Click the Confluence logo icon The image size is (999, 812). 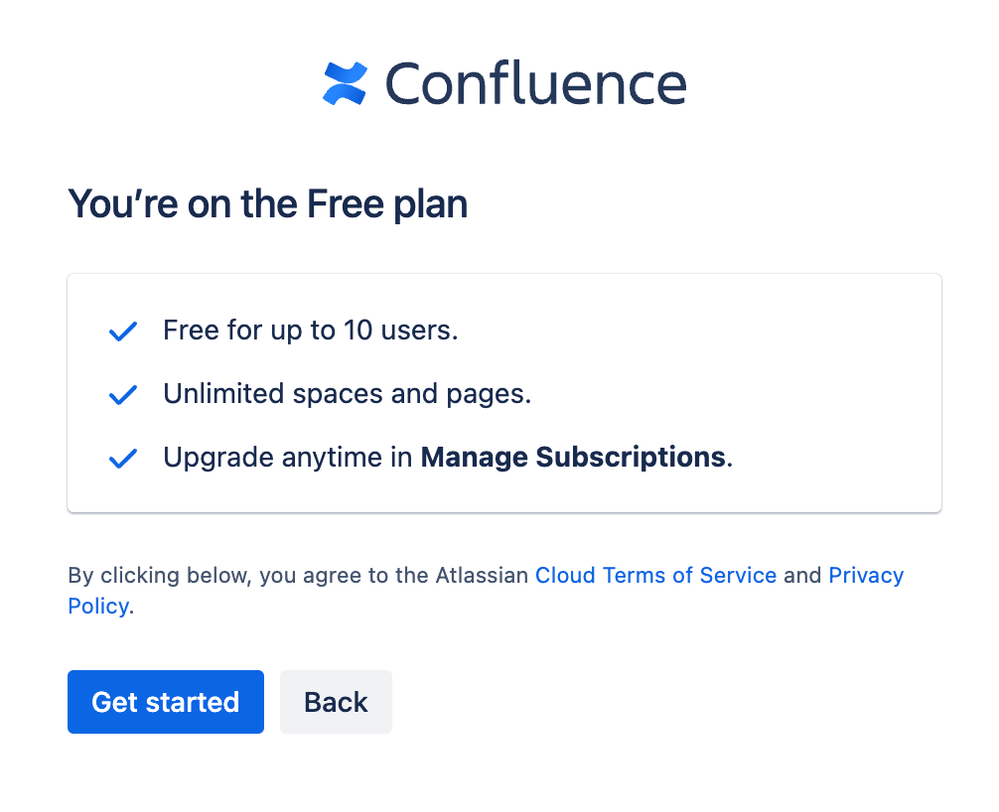click(346, 83)
